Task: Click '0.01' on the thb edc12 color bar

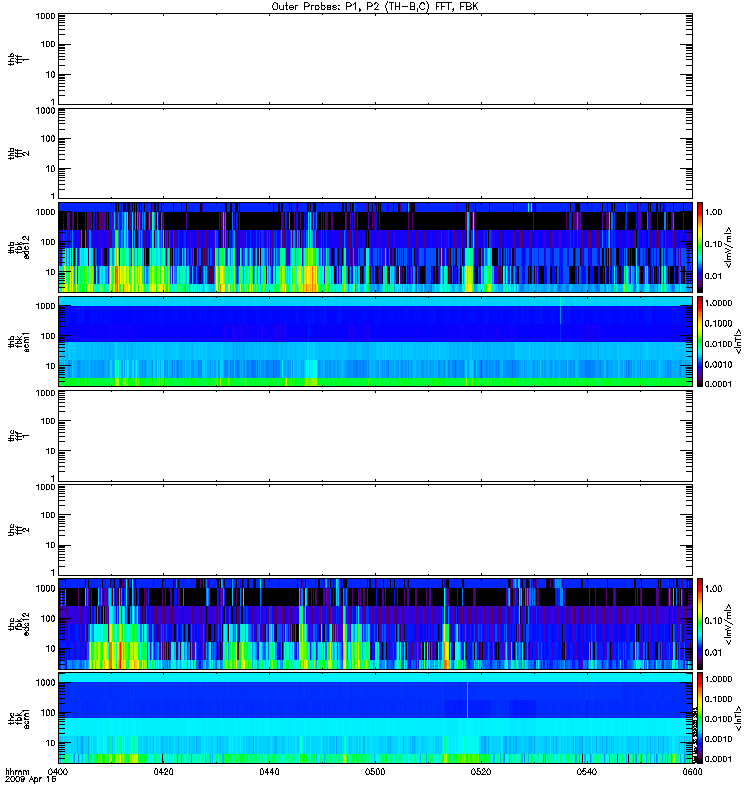Action: 713,276
